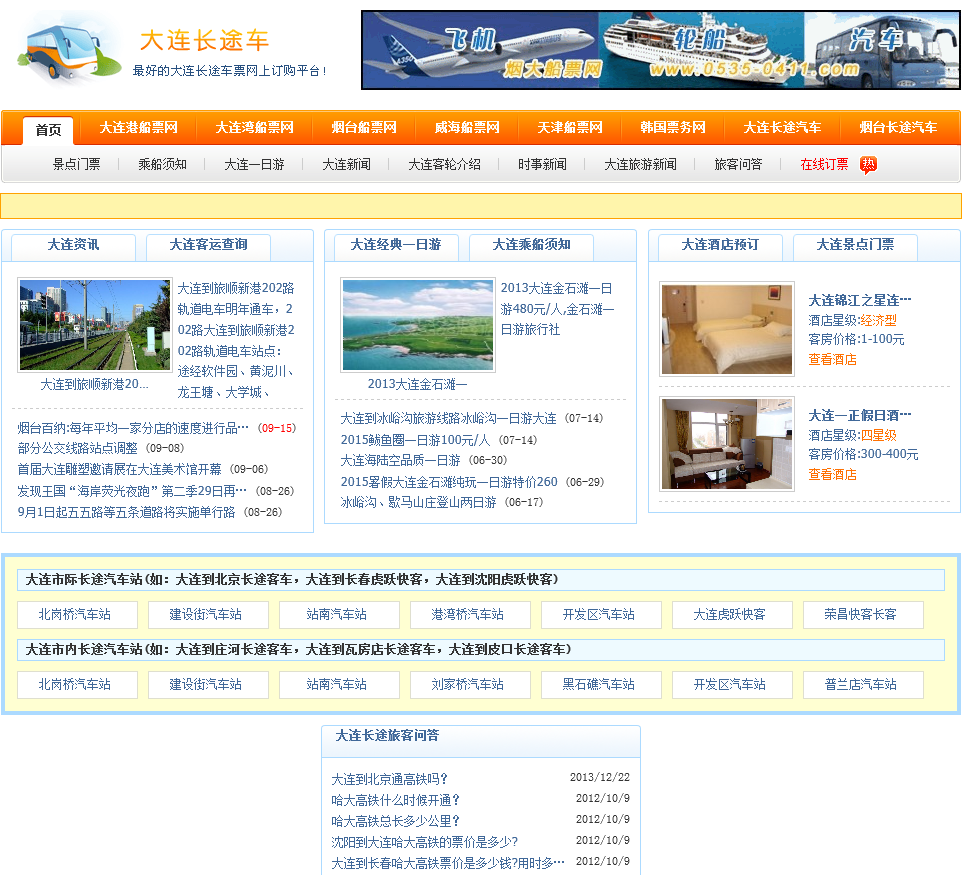Image resolution: width=962 pixels, height=875 pixels.
Task: Click 大连虎跃快客 station button
Action: coord(733,615)
